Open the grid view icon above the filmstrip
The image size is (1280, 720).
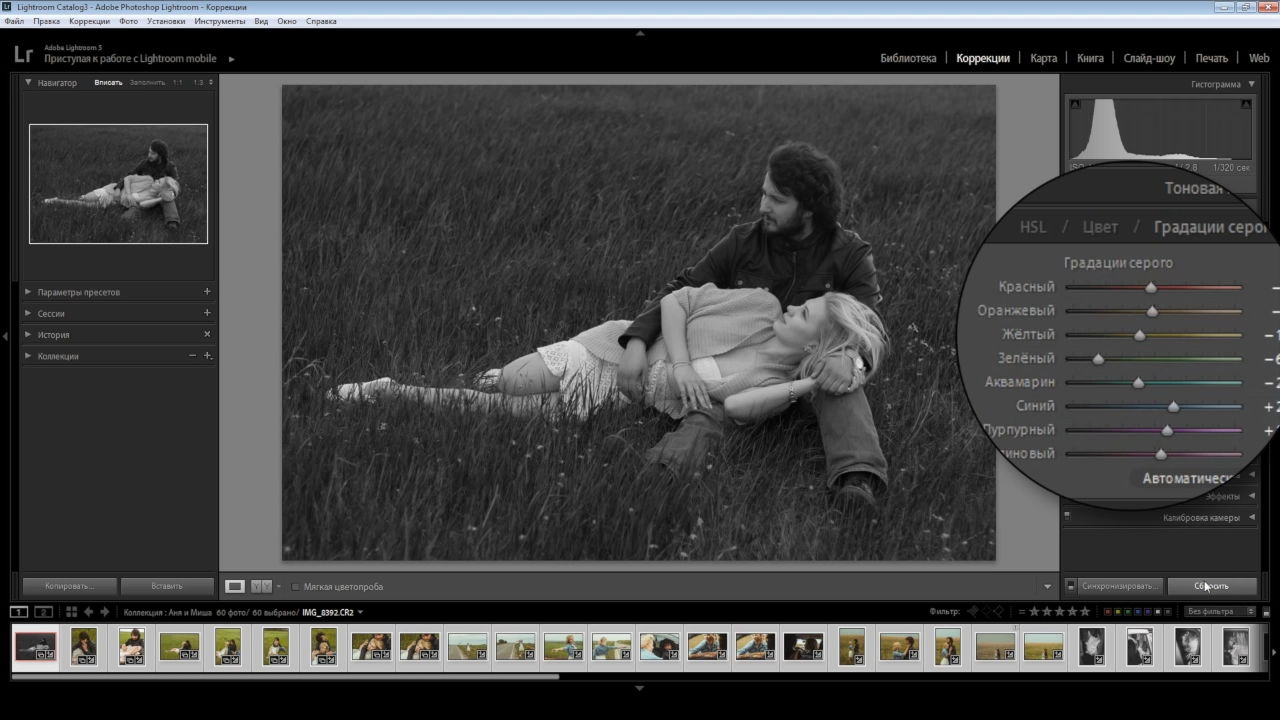[x=71, y=612]
